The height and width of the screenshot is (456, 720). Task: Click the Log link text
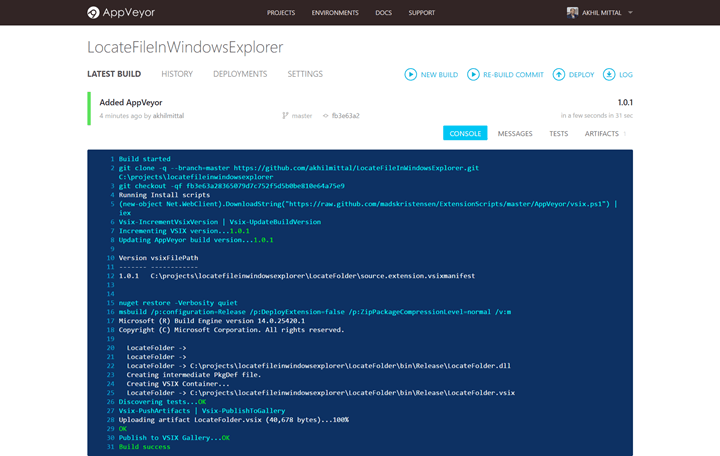click(x=626, y=75)
